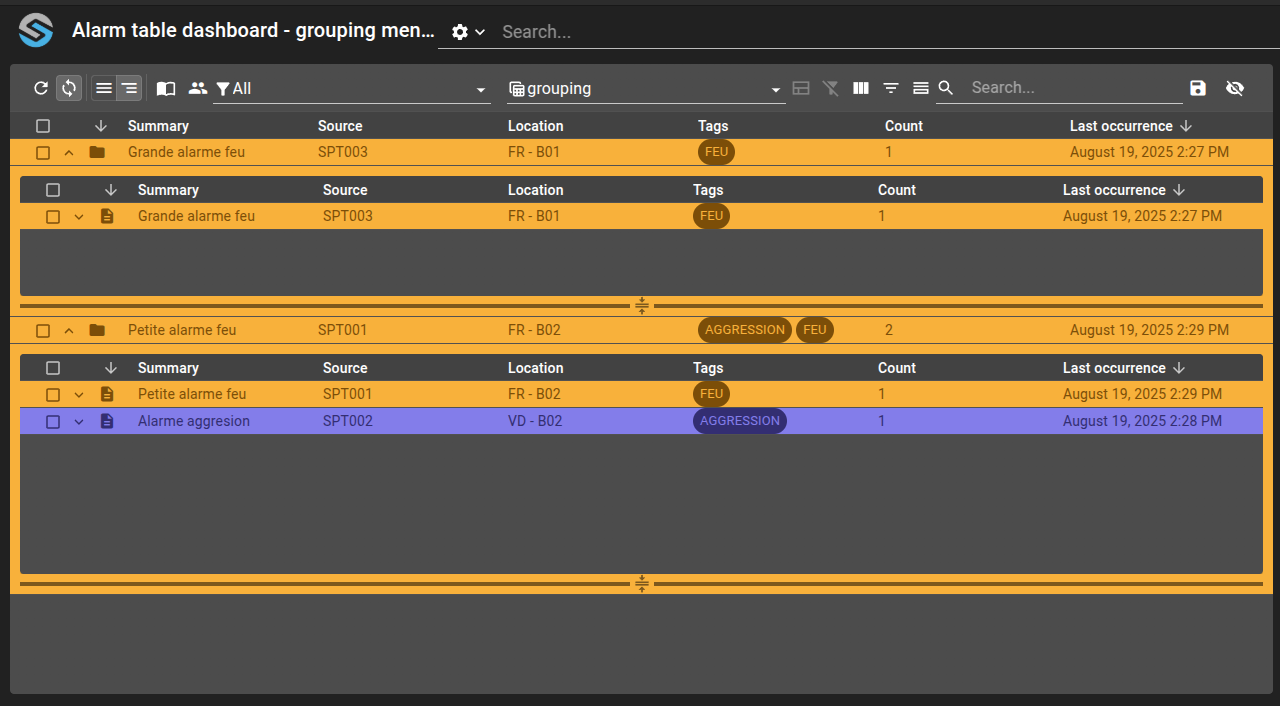Click nested Grande alarme feu document icon

coord(107,216)
